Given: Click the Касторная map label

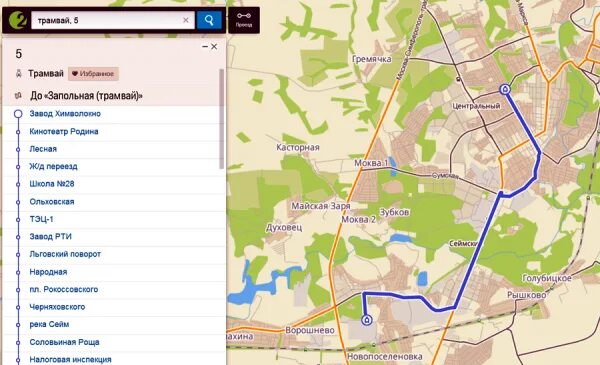Looking at the screenshot, I should [298, 147].
